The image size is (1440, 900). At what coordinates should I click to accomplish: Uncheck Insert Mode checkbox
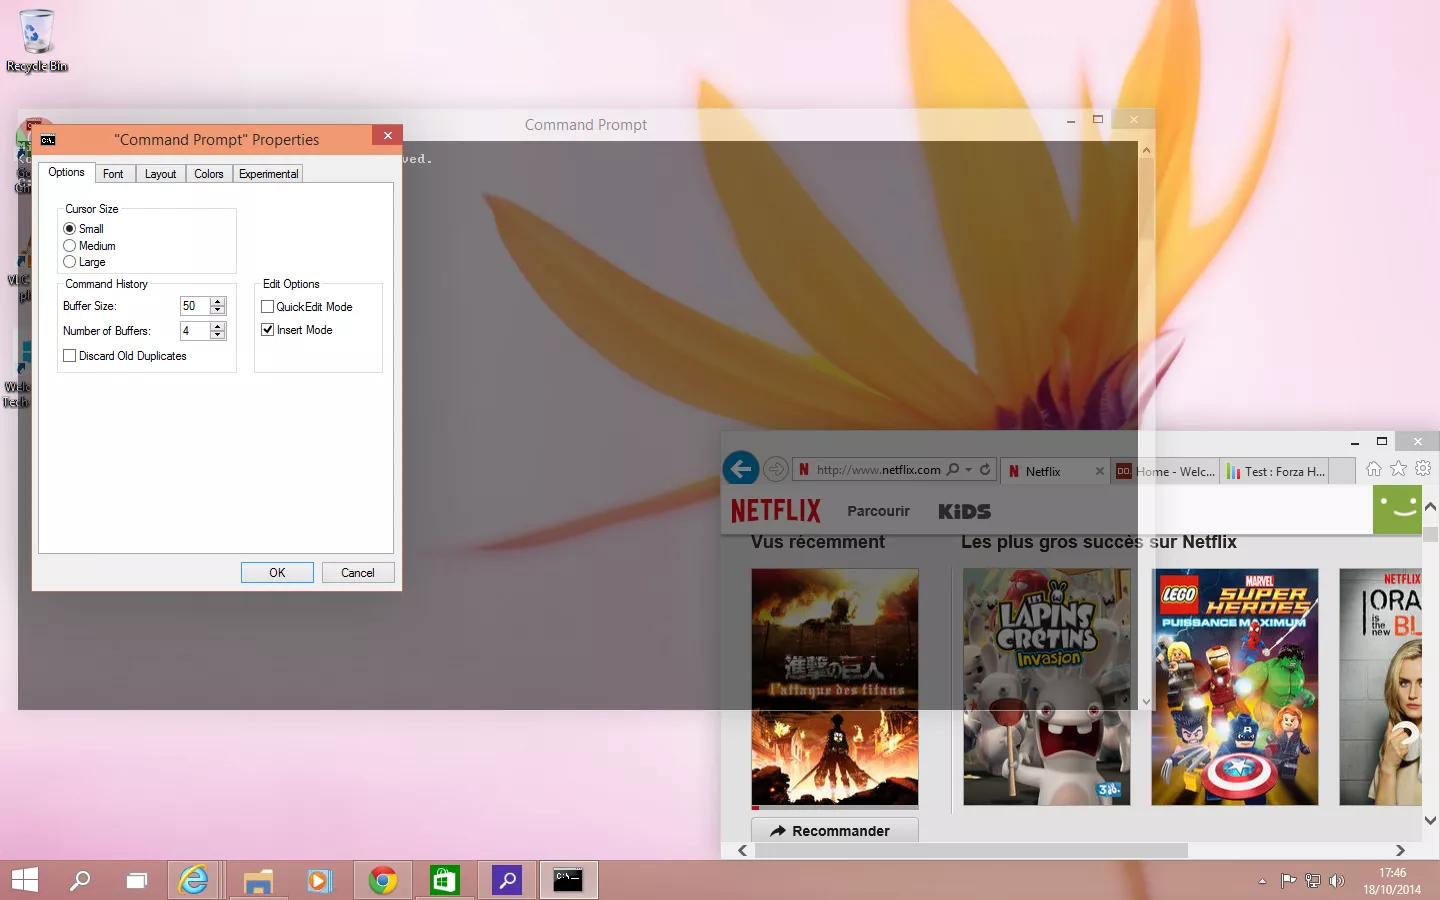[267, 330]
